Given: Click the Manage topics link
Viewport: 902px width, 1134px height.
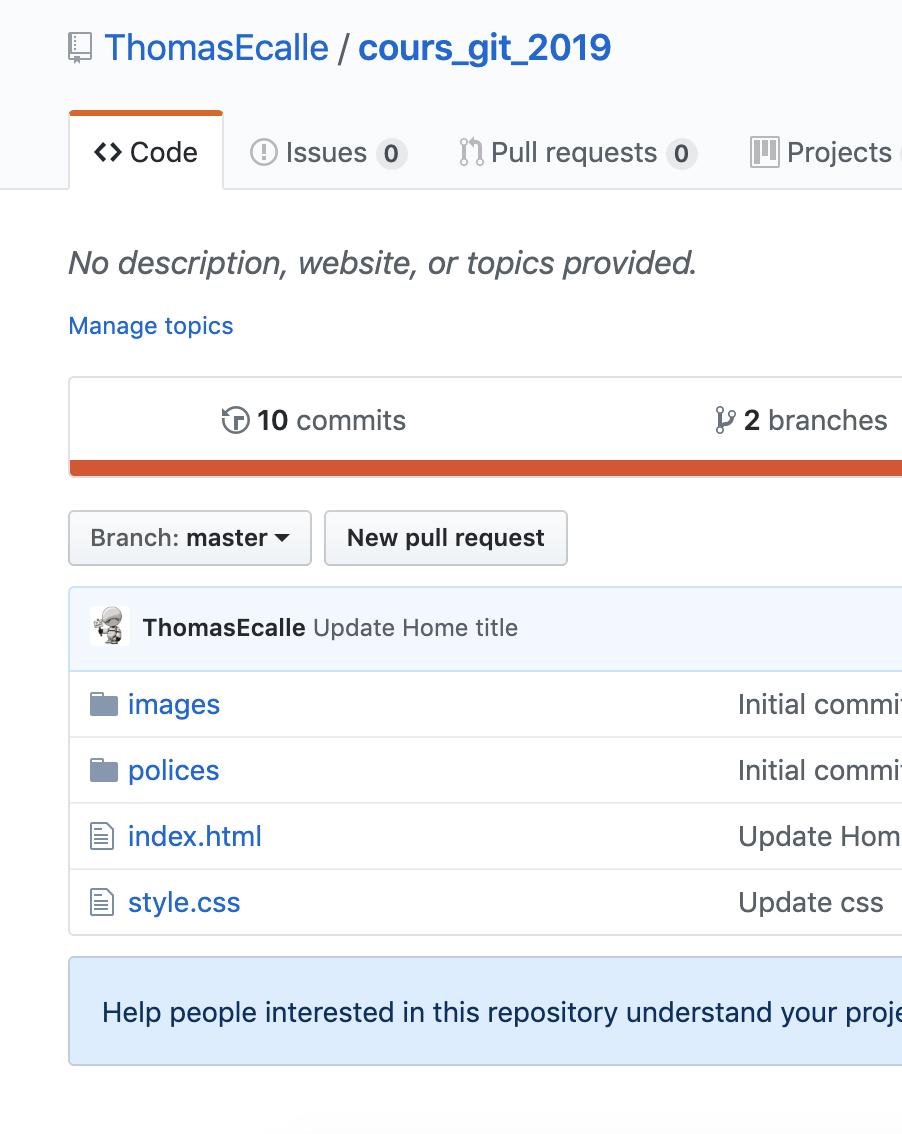Looking at the screenshot, I should click(x=151, y=326).
